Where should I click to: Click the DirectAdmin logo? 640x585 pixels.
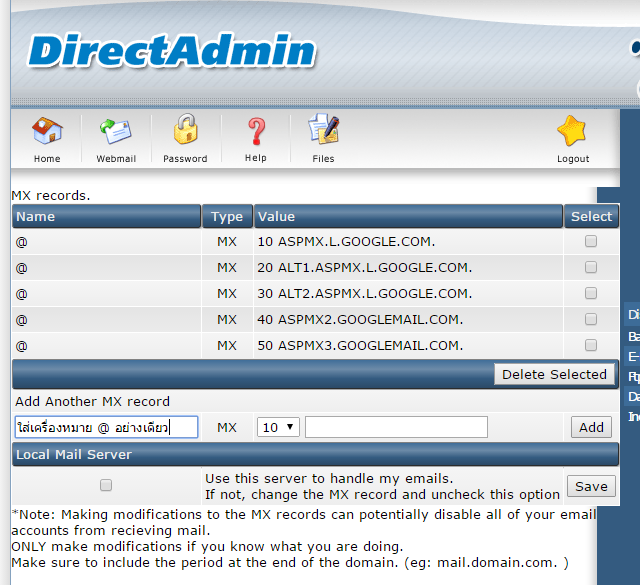coord(171,51)
